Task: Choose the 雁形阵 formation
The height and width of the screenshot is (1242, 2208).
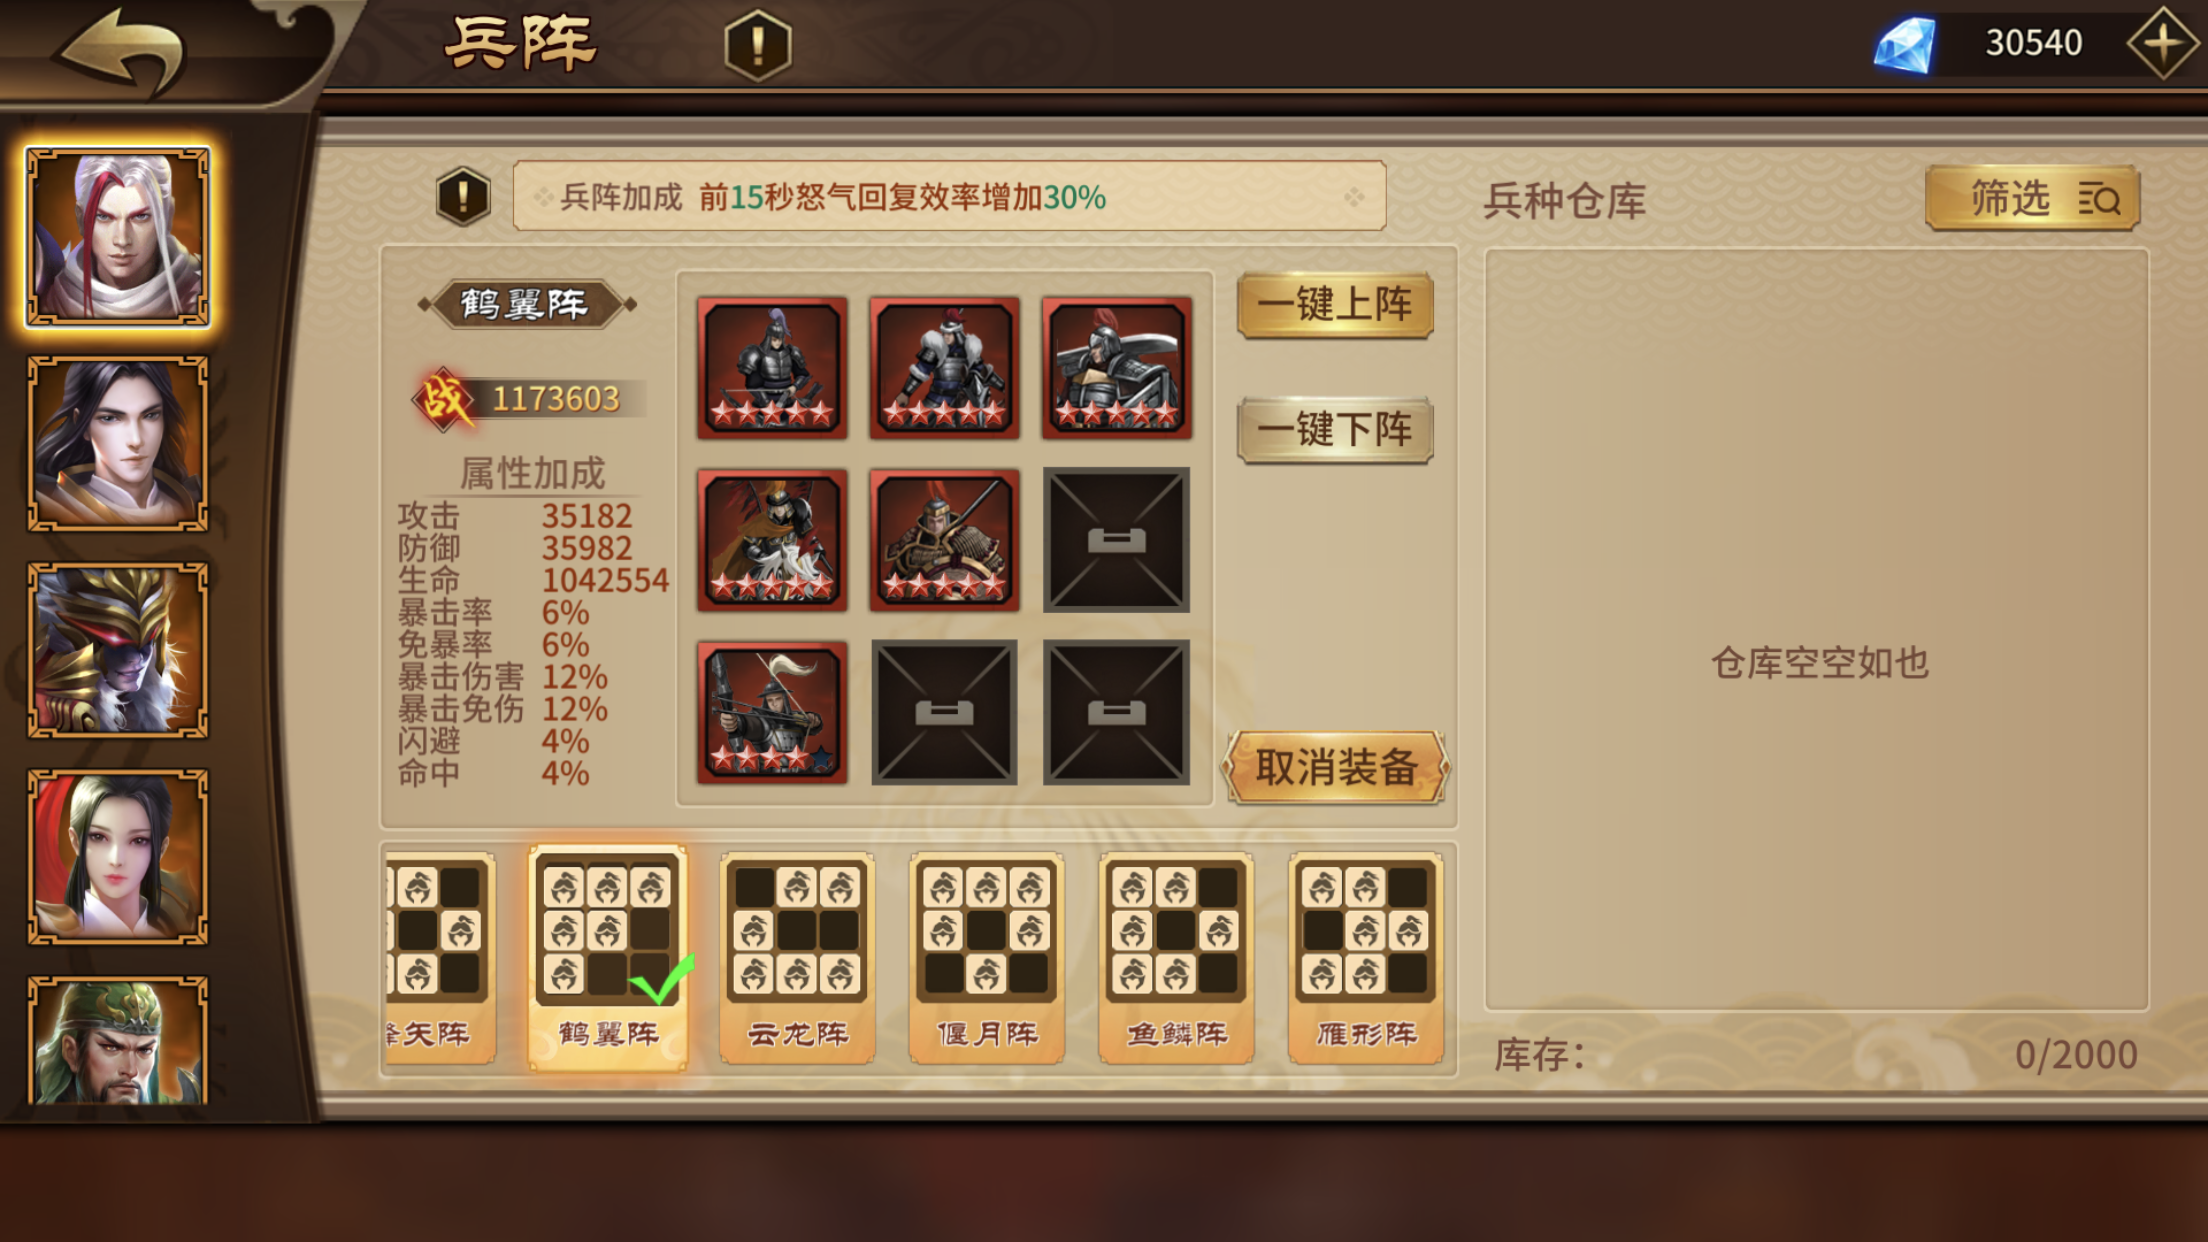Action: point(1366,958)
